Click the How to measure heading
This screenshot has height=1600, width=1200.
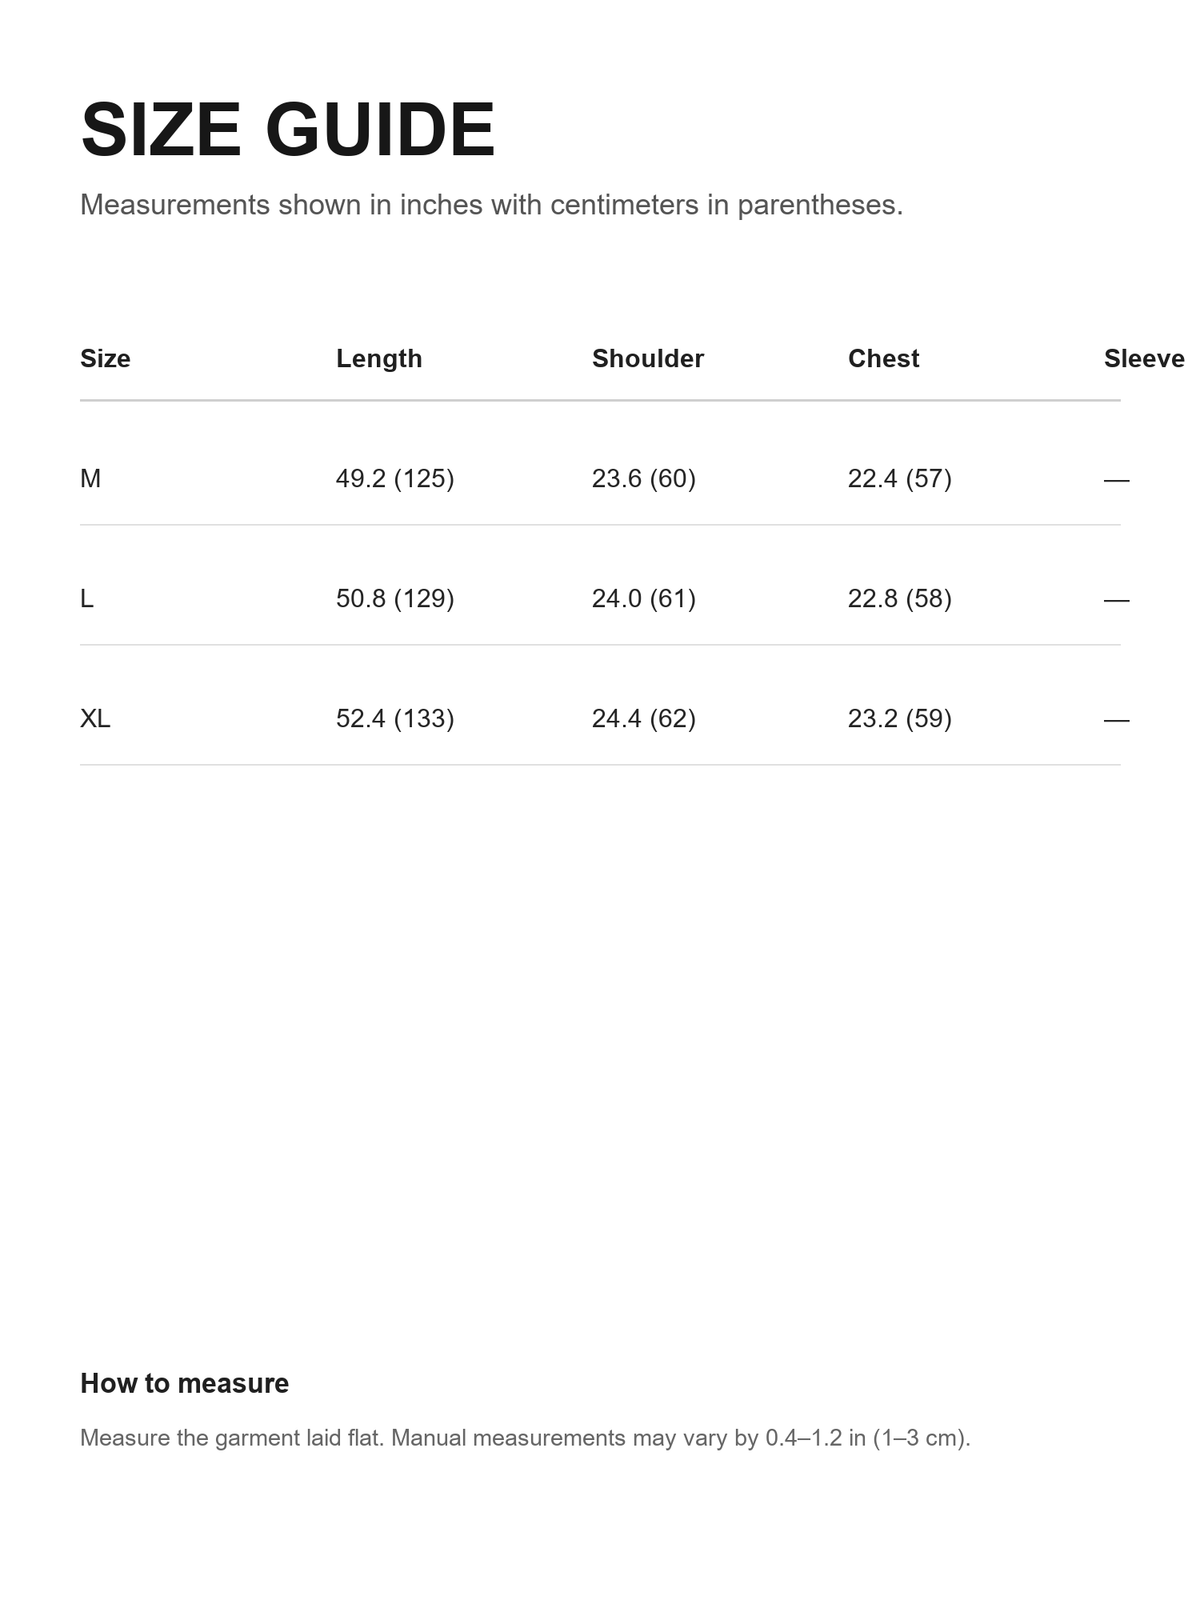184,1383
